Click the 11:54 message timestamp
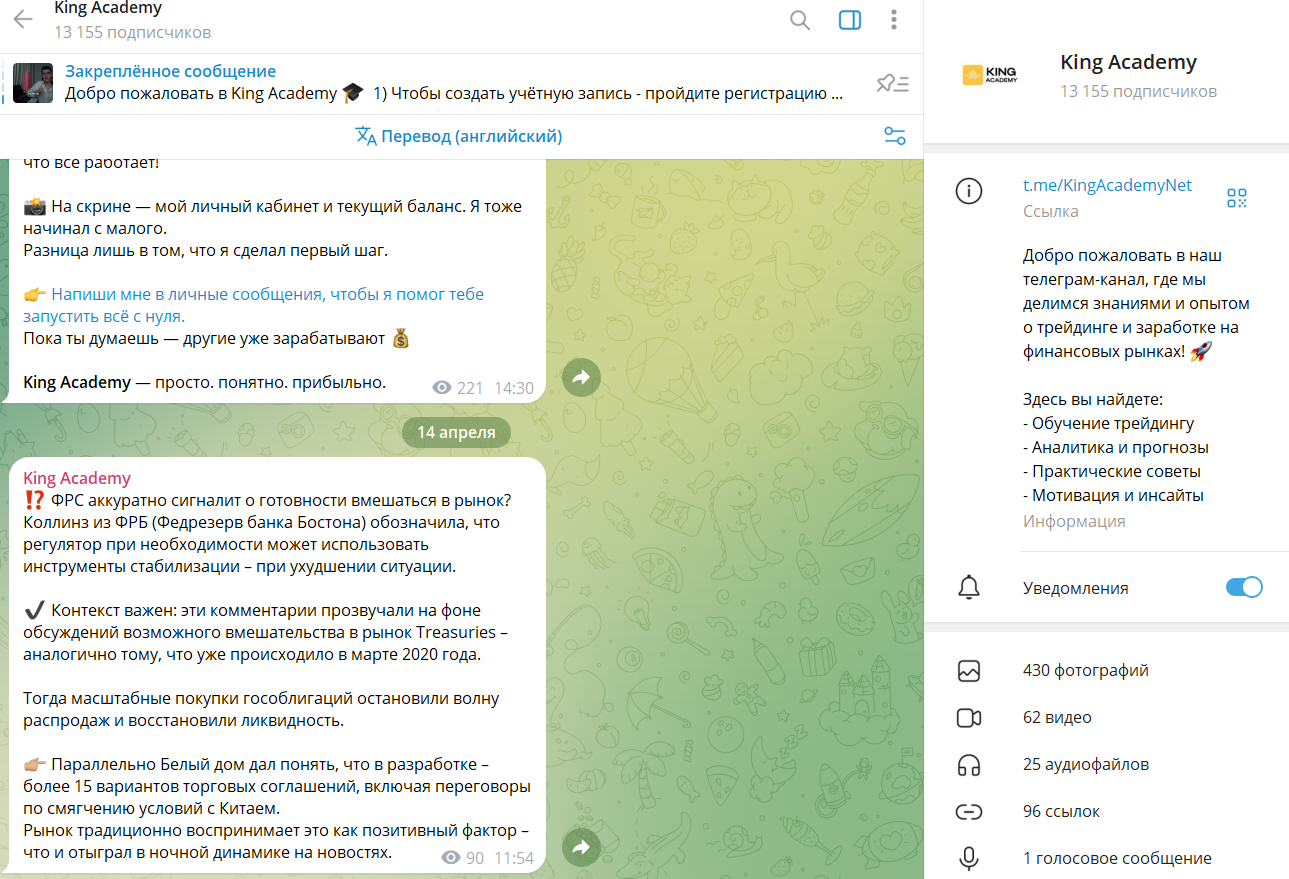This screenshot has height=879, width=1289. (x=514, y=858)
